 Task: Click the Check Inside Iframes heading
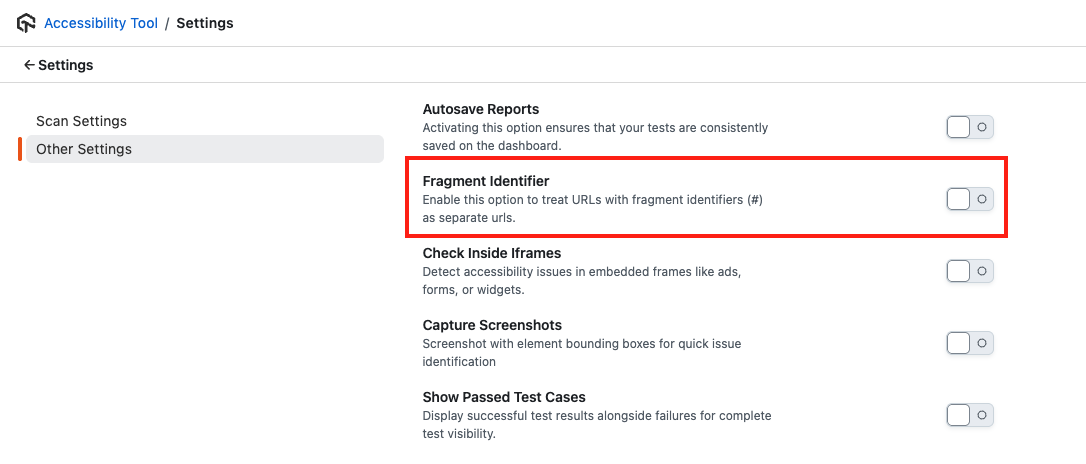pyautogui.click(x=491, y=253)
